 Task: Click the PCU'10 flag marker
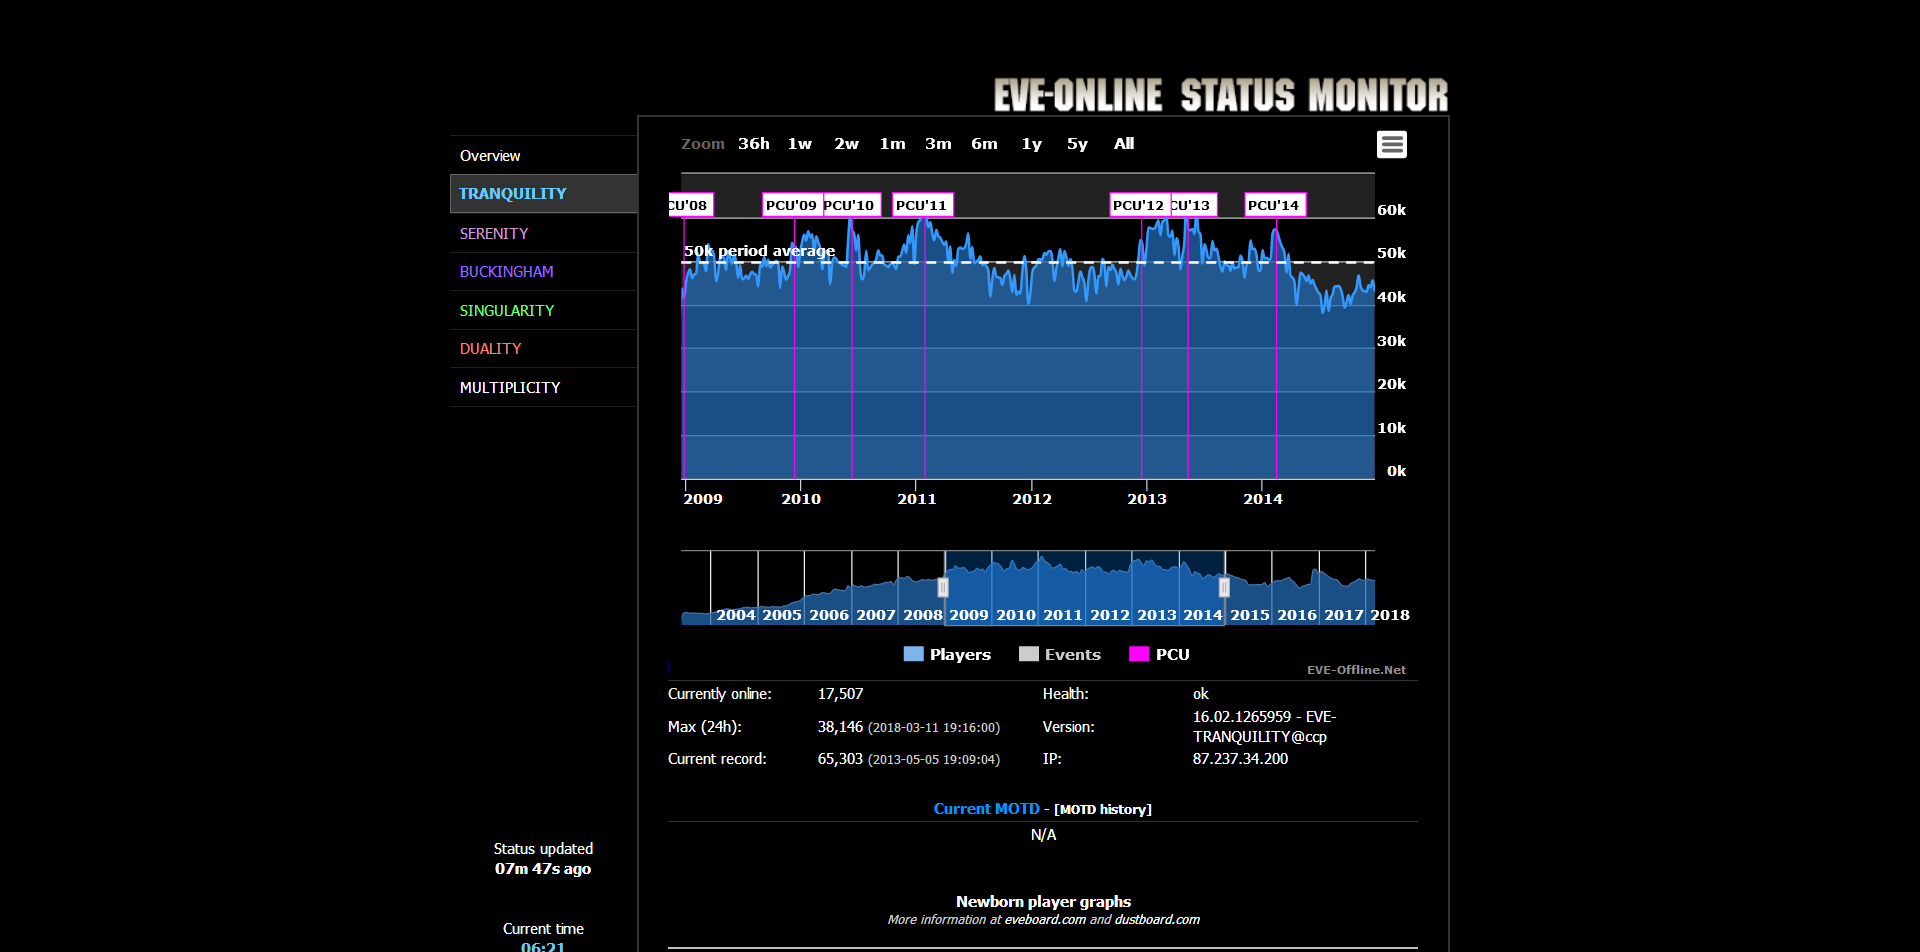point(851,205)
